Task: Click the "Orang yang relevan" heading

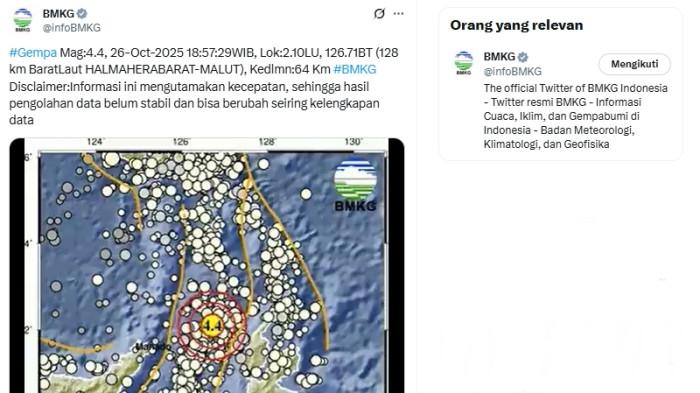Action: [517, 25]
